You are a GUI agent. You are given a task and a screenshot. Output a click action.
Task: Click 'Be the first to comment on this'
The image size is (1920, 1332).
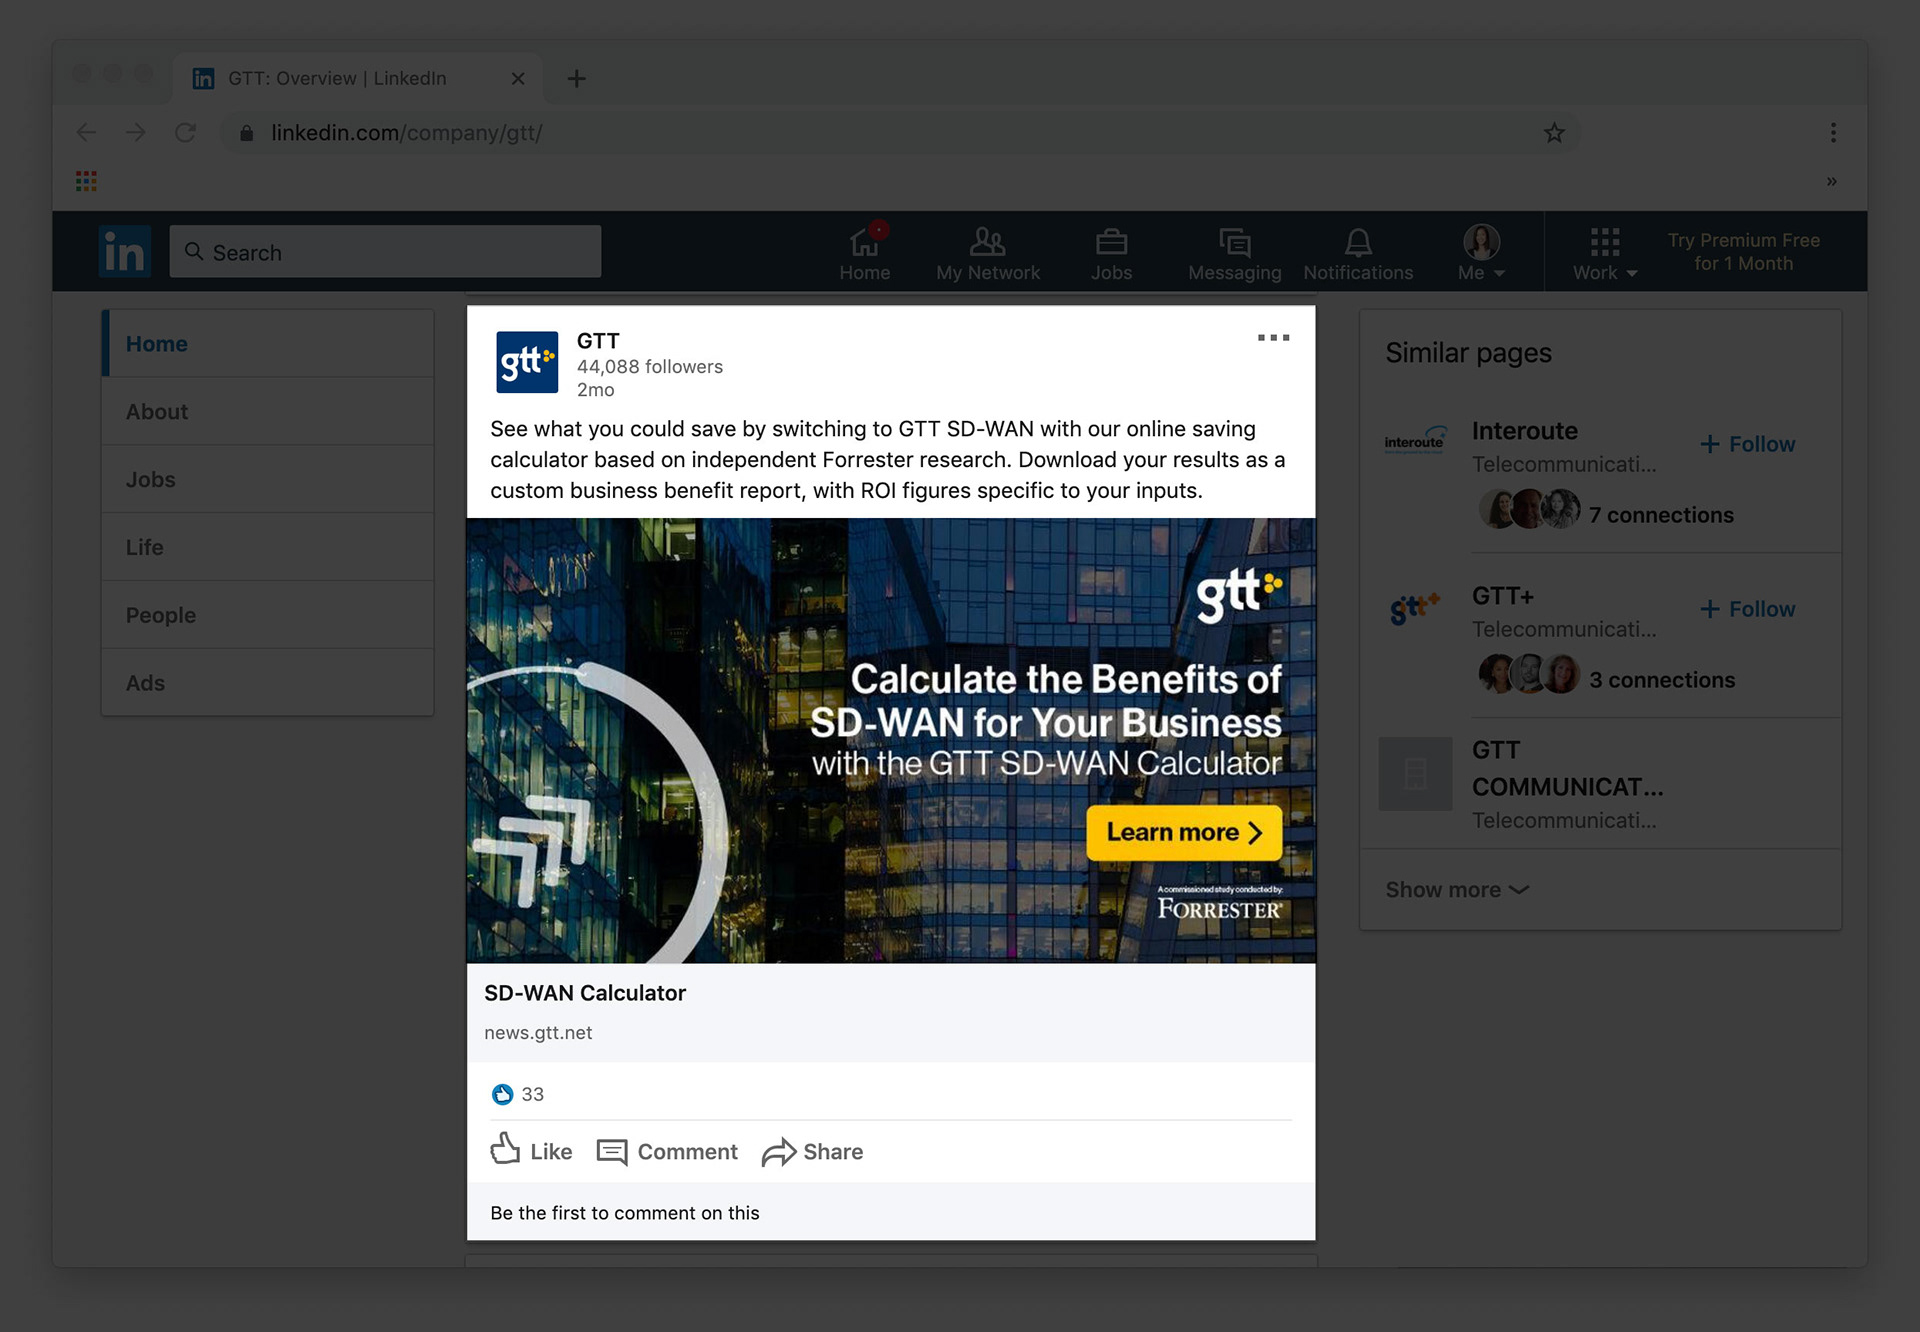point(625,1213)
